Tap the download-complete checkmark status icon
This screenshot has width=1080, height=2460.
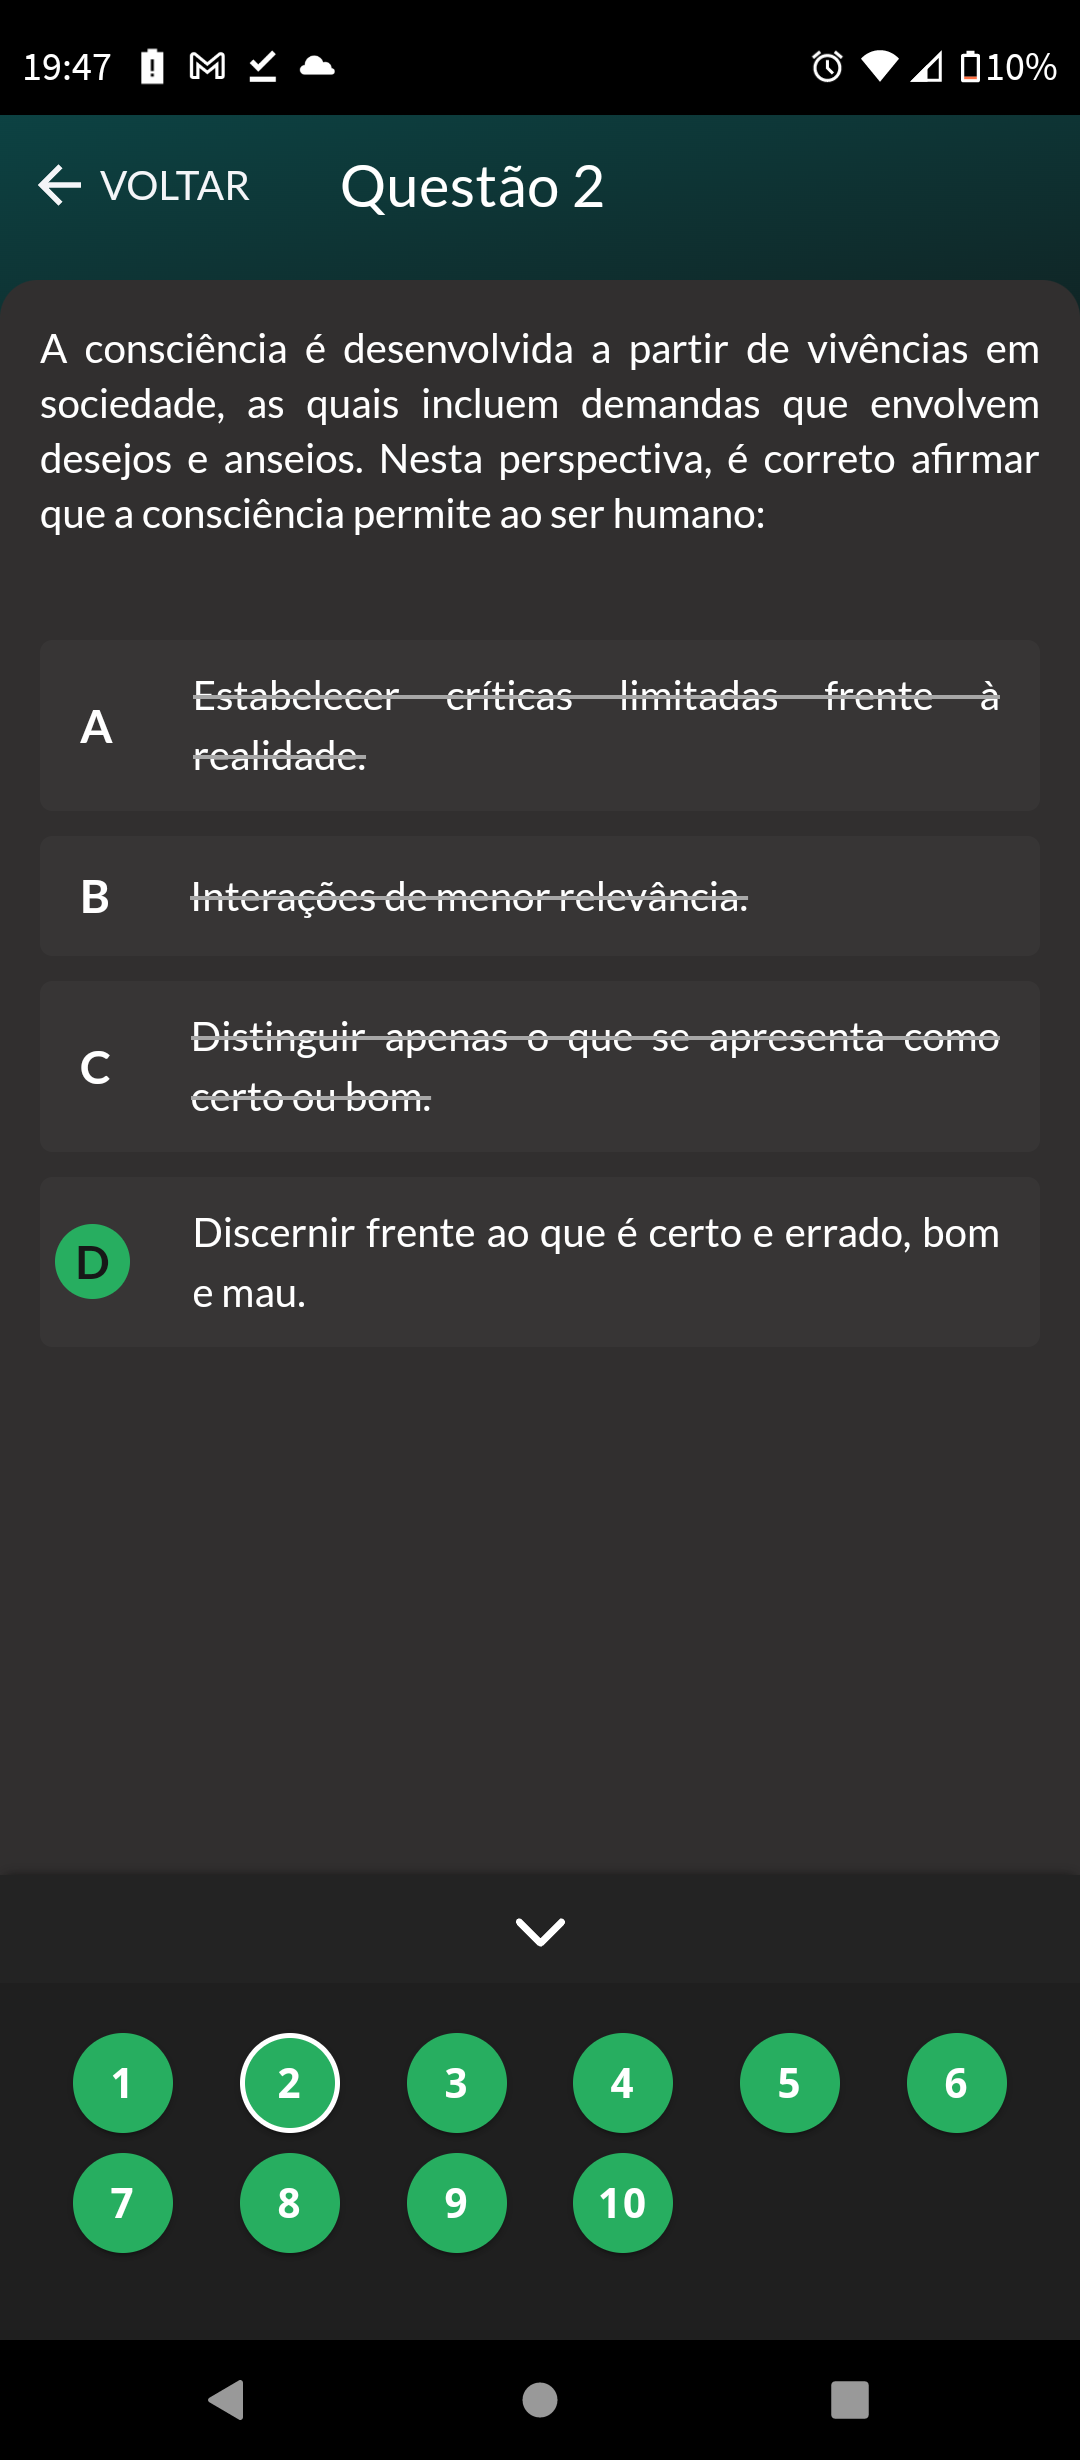tap(262, 67)
